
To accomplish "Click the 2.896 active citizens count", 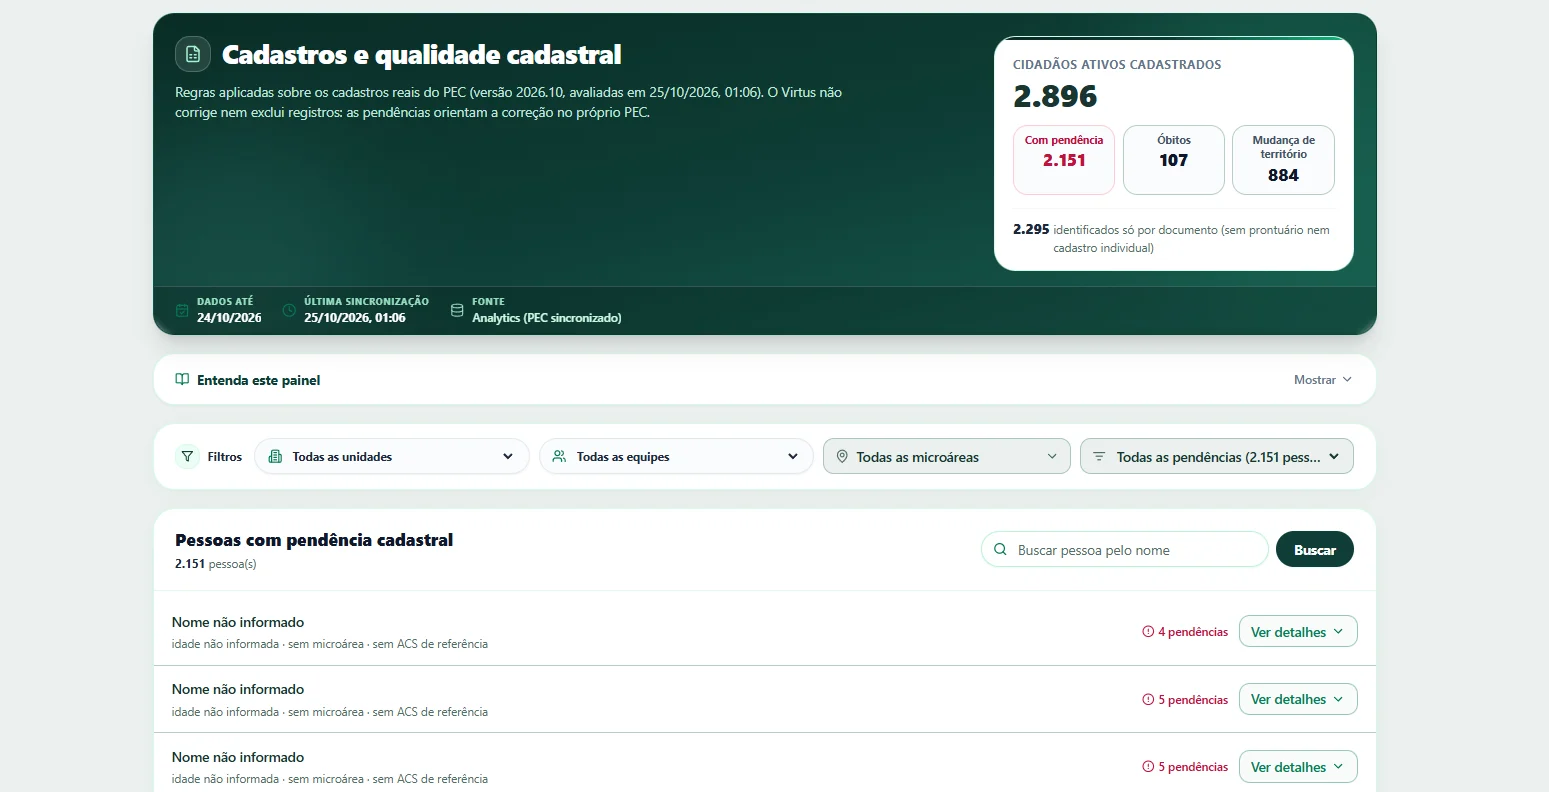I will tap(1055, 96).
